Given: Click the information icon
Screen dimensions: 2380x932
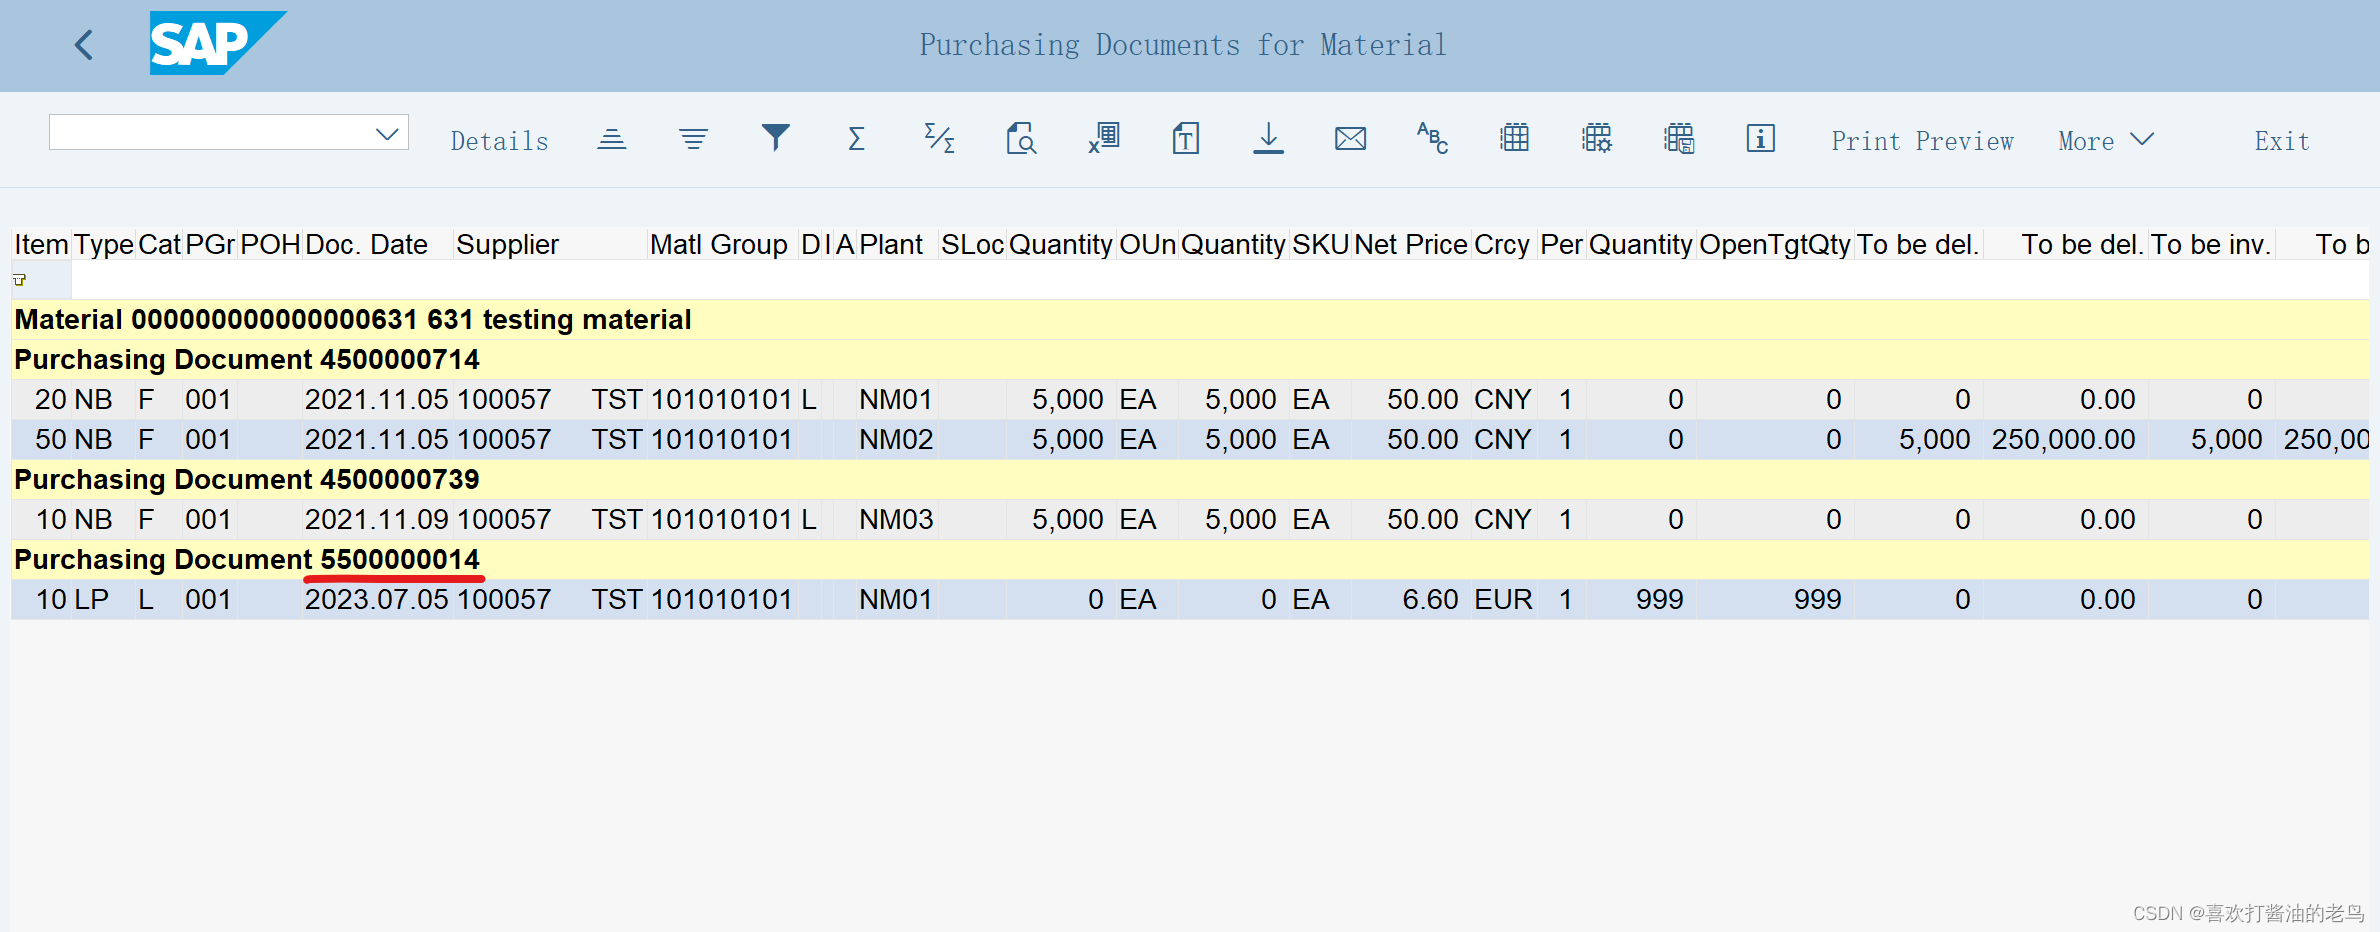Looking at the screenshot, I should (x=1760, y=139).
